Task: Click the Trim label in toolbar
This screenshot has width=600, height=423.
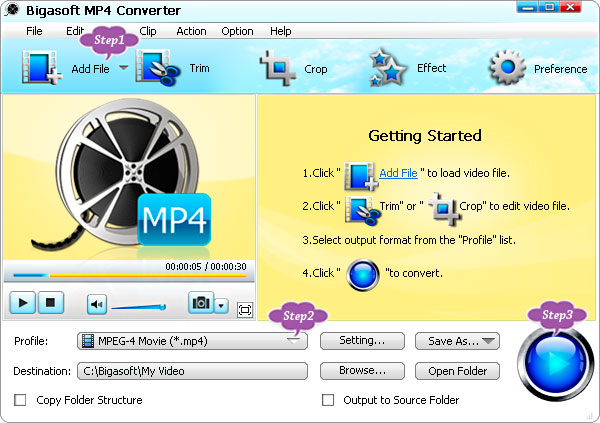Action: click(x=199, y=68)
